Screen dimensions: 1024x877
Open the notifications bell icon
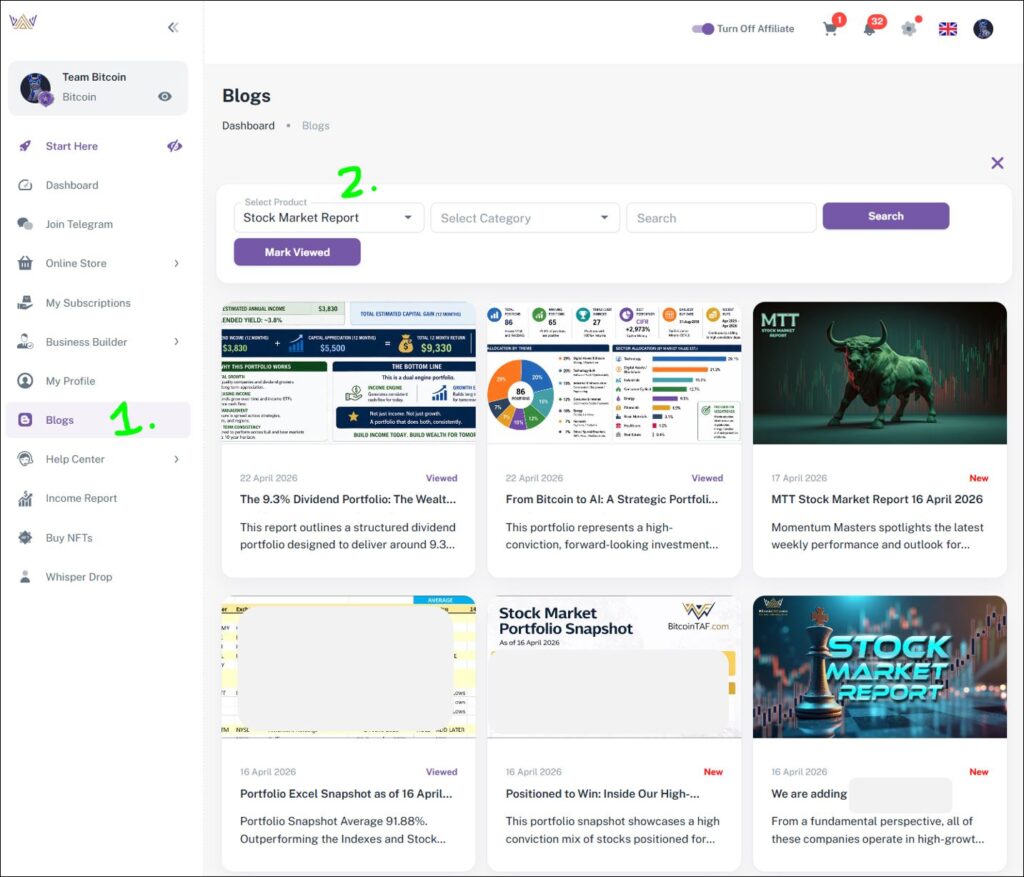point(869,29)
